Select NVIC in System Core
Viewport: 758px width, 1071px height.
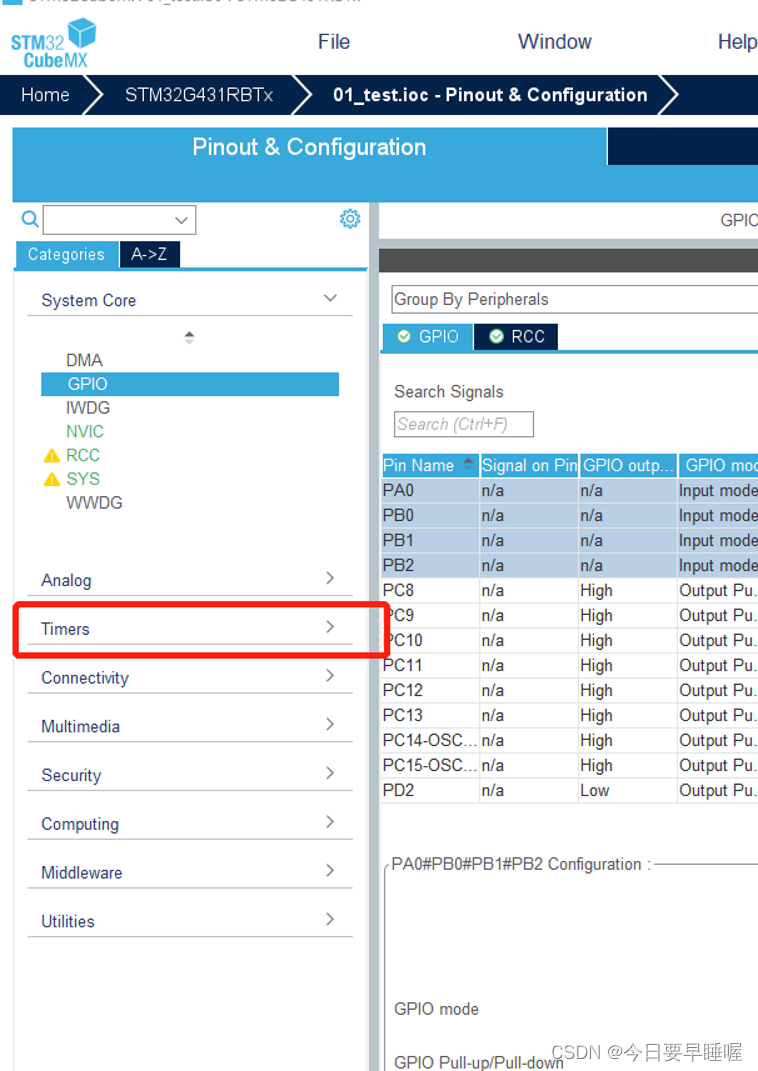tap(85, 432)
